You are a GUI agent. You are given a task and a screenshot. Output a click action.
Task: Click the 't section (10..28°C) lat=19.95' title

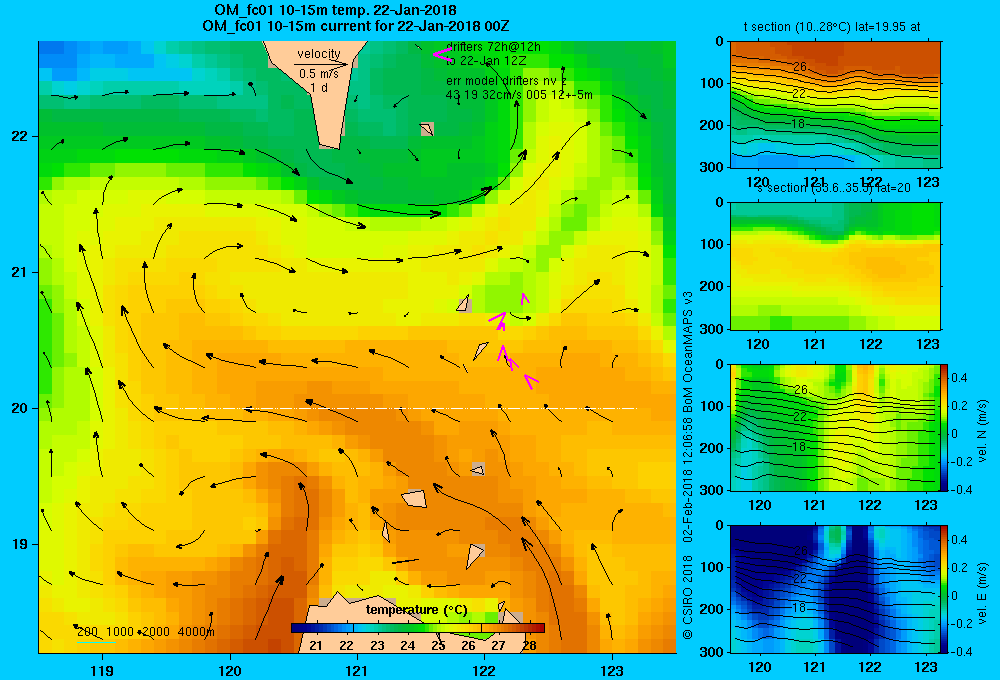click(x=832, y=27)
